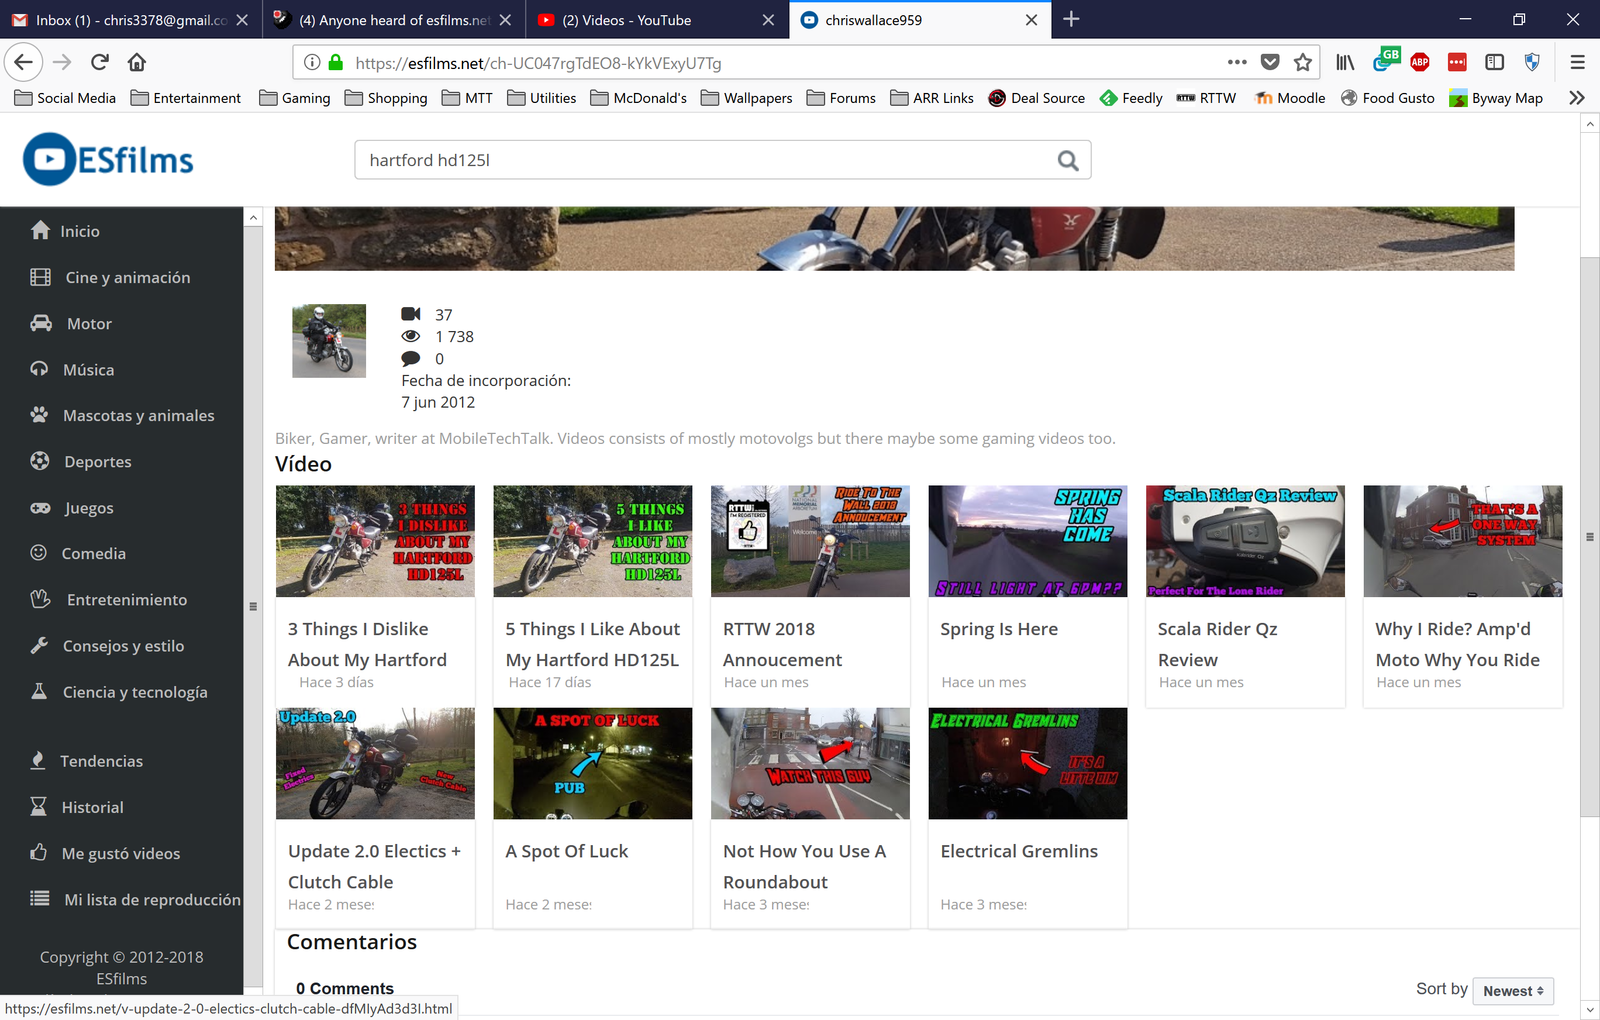Viewport: 1600px width, 1020px height.
Task: Open the Firefox hamburger menu
Action: coord(1577,62)
